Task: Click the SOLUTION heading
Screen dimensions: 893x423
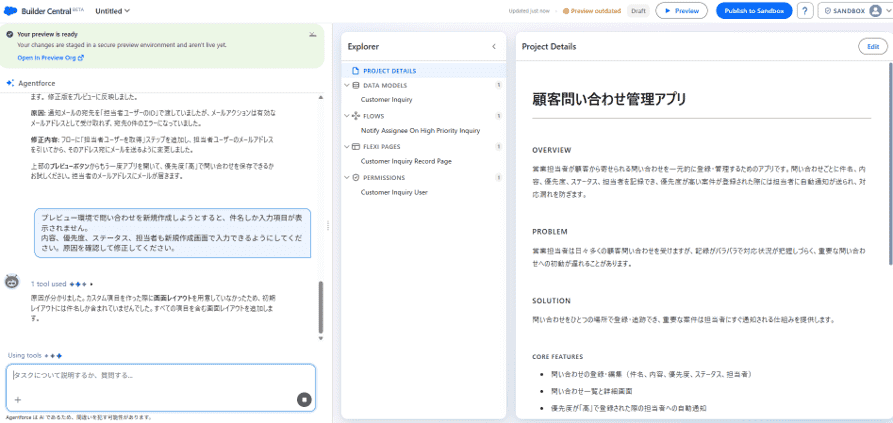Action: pos(551,301)
